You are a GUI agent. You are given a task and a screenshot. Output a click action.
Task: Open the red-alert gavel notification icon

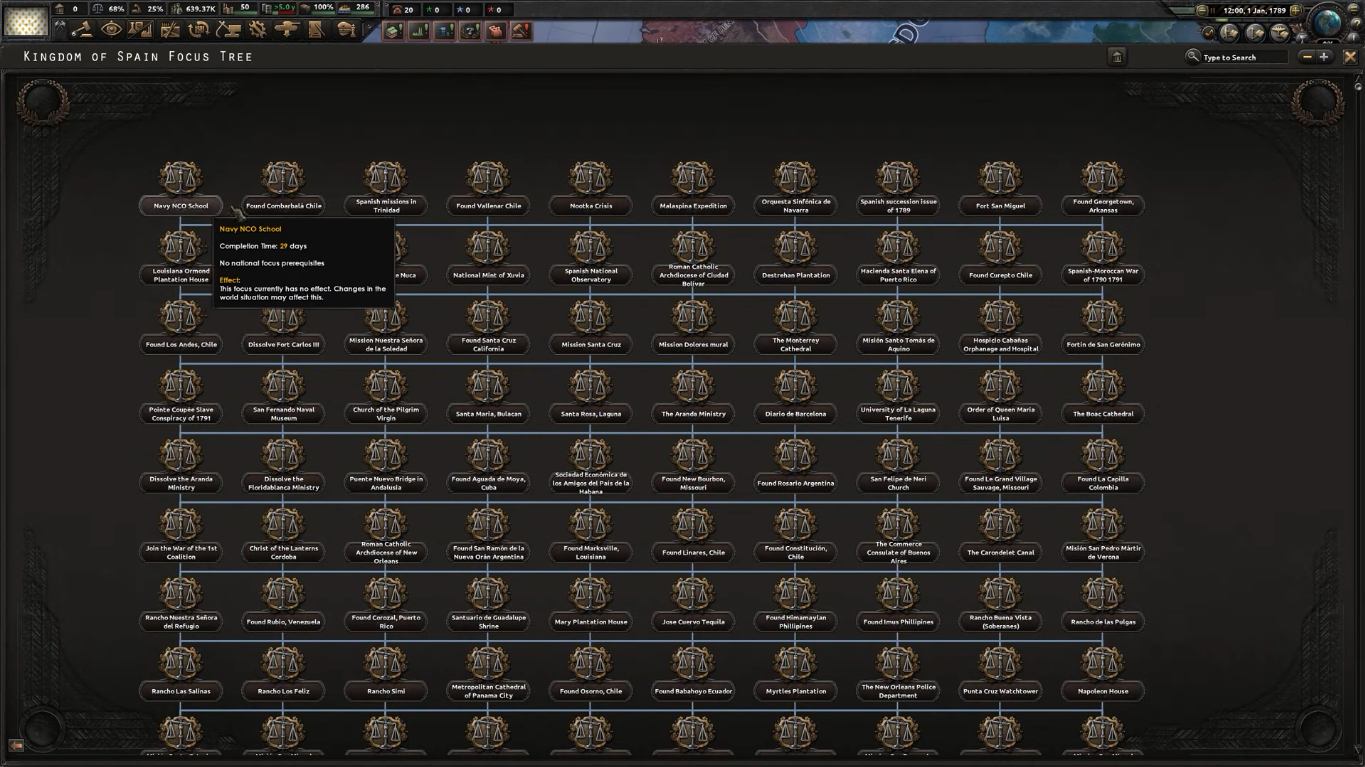(520, 31)
